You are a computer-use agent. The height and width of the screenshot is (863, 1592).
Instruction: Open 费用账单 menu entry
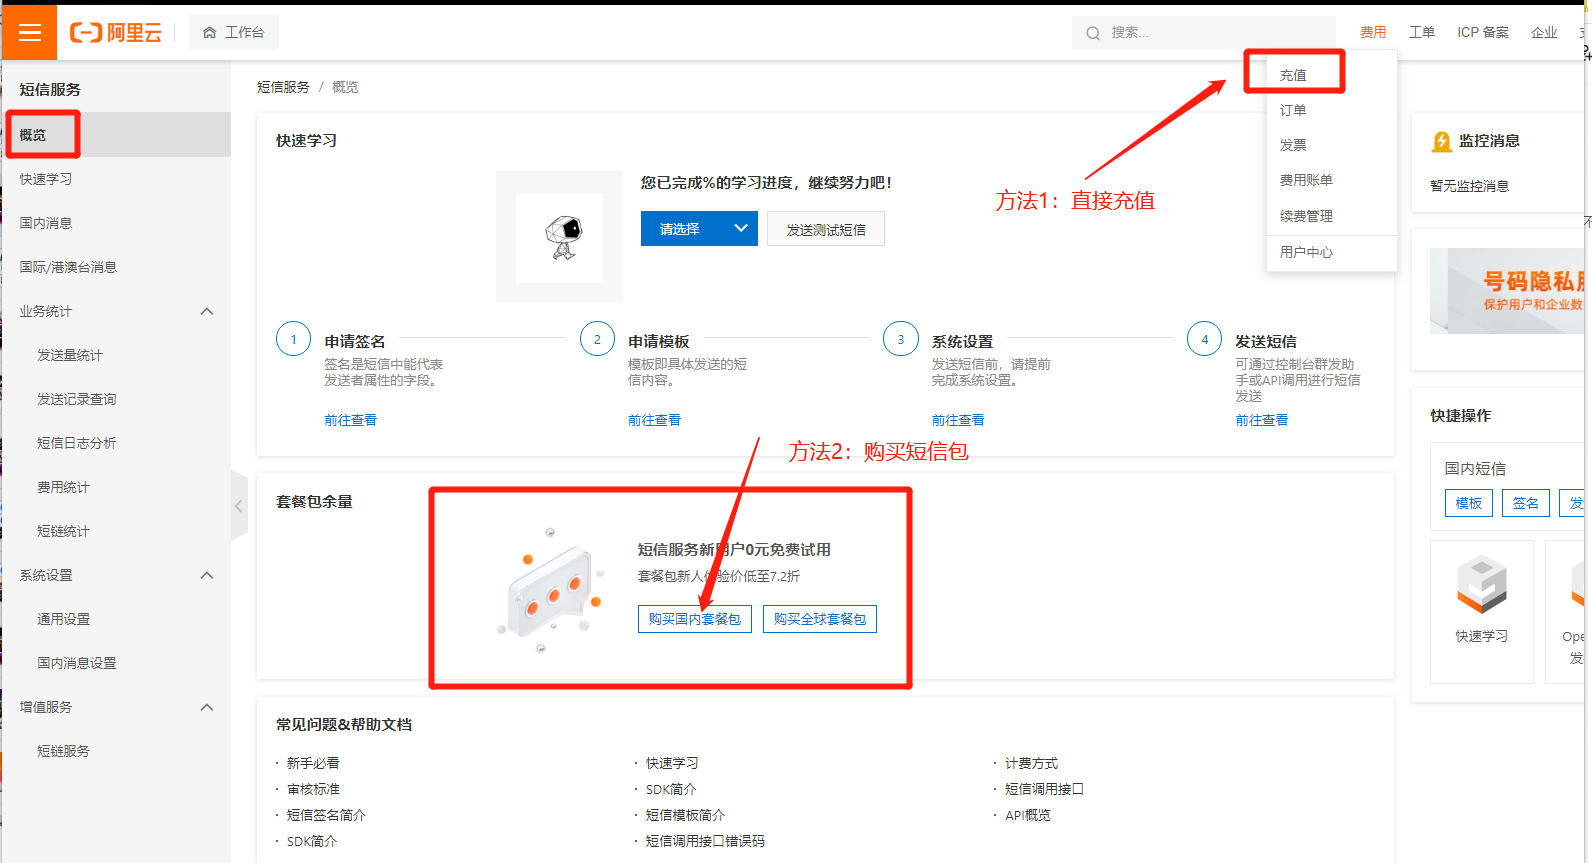click(x=1306, y=180)
